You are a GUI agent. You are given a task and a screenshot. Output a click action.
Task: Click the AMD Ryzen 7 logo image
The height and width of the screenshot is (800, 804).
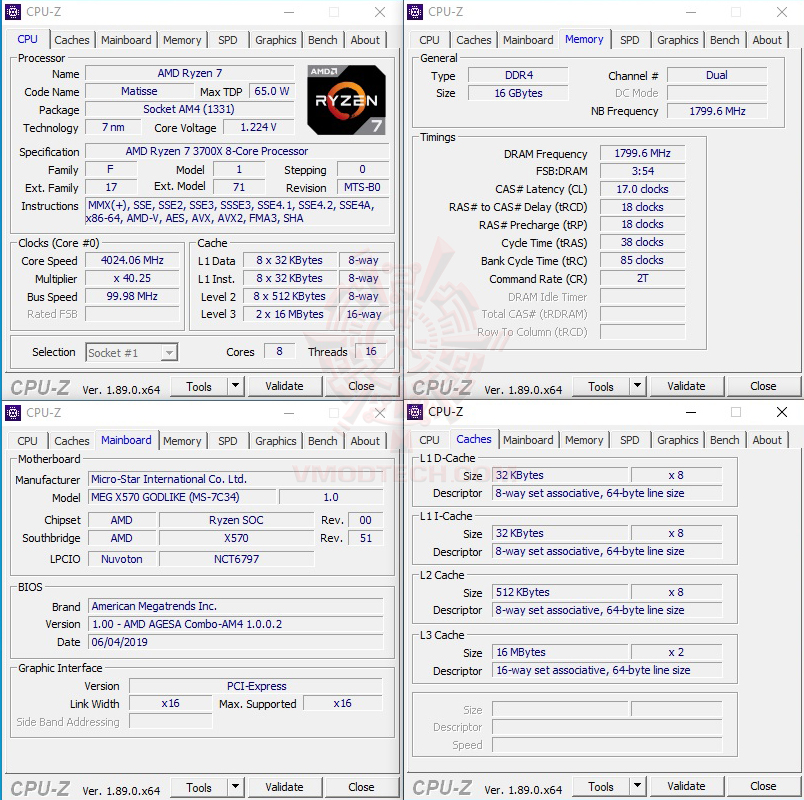tap(347, 100)
